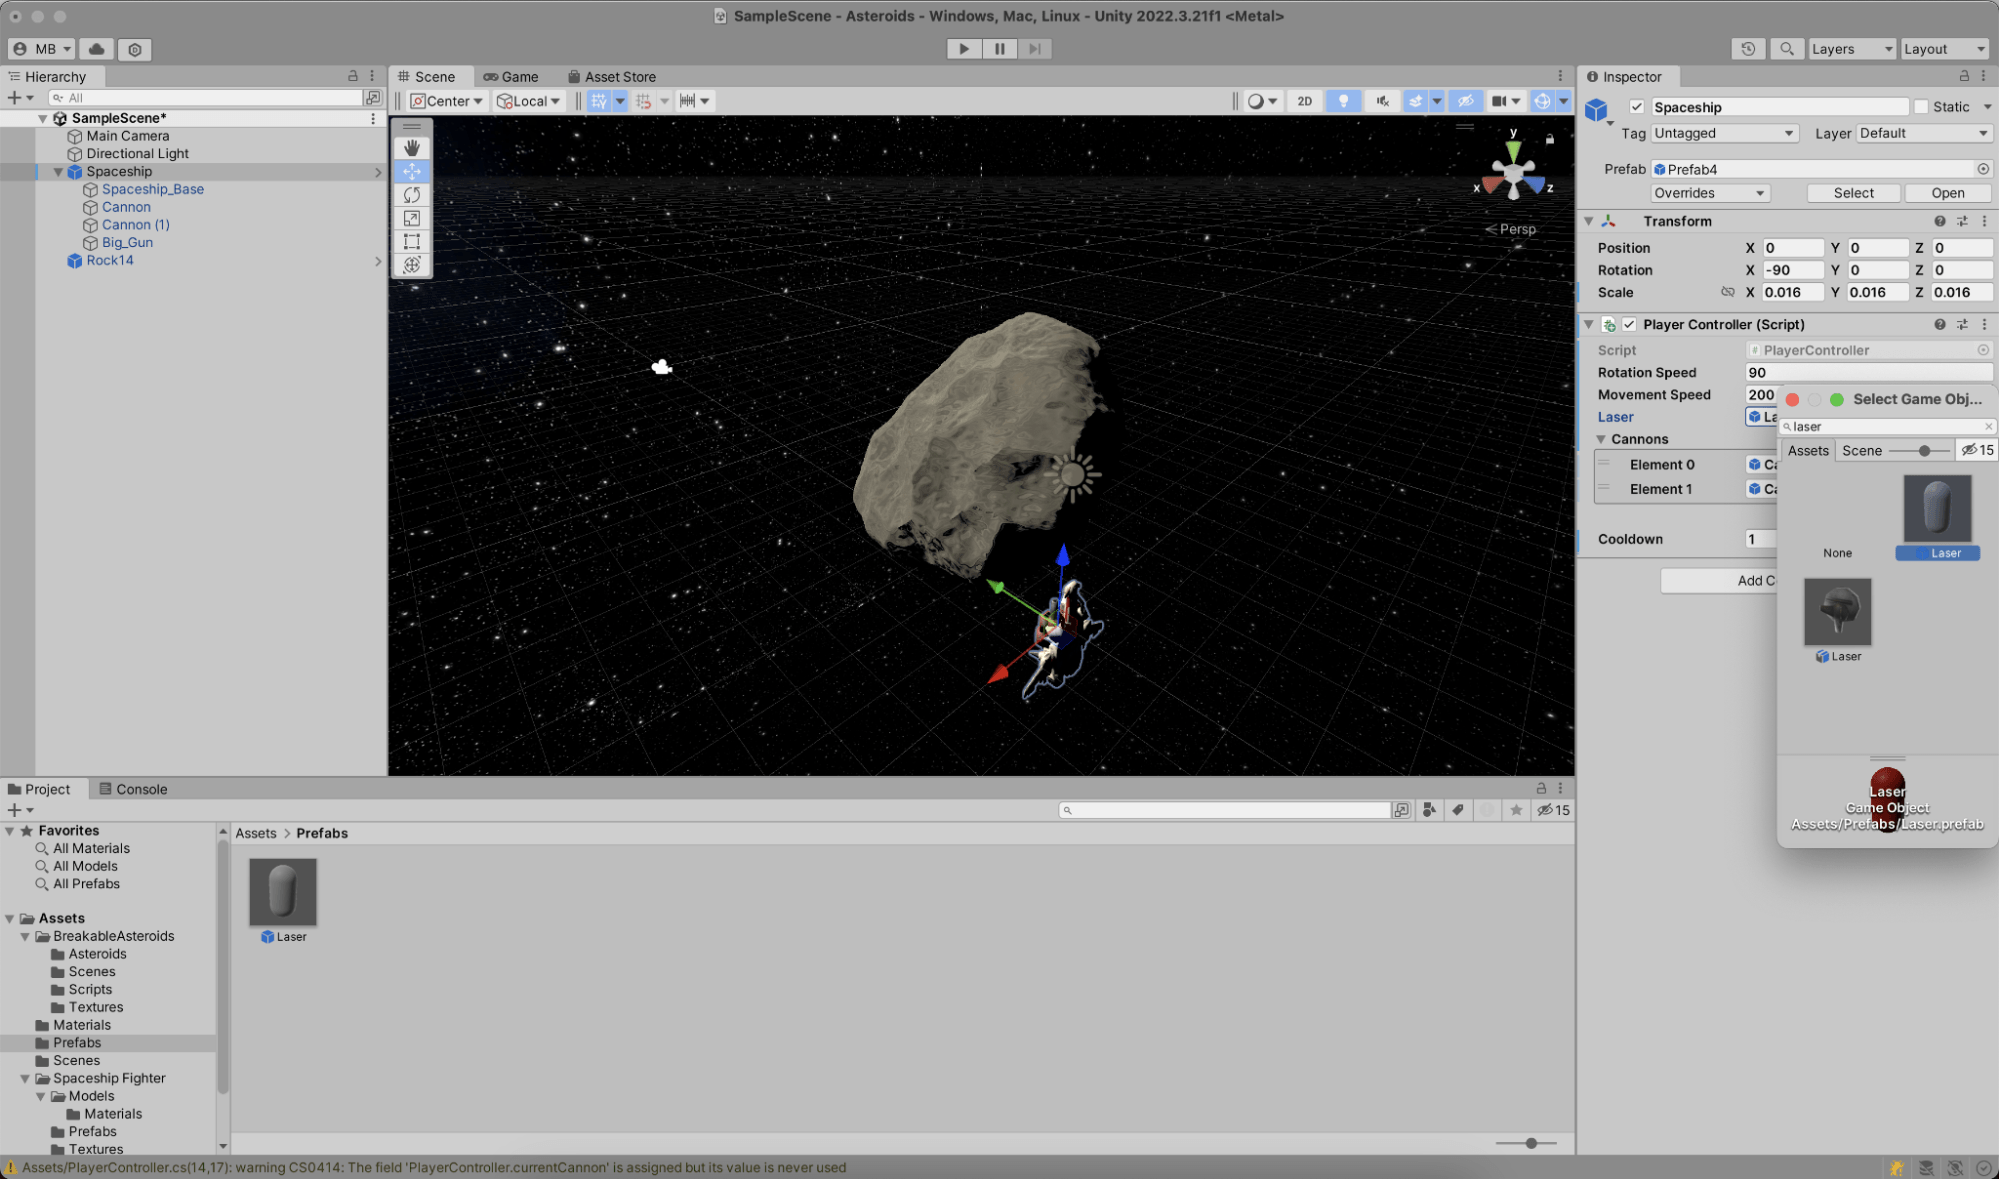Image resolution: width=1999 pixels, height=1180 pixels.
Task: Disable the Player Controller script checkbox
Action: 1630,324
